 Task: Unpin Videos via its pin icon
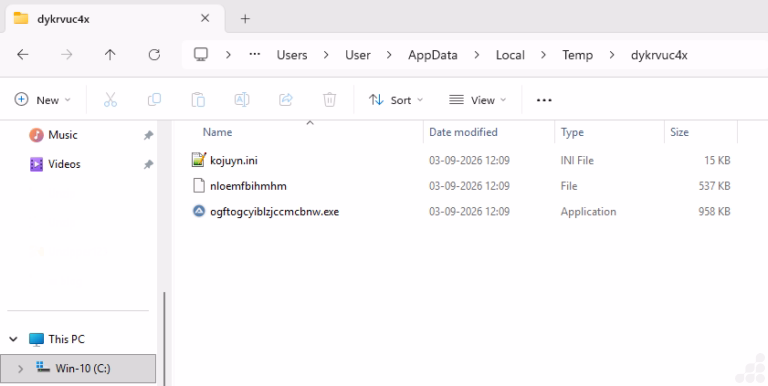148,165
